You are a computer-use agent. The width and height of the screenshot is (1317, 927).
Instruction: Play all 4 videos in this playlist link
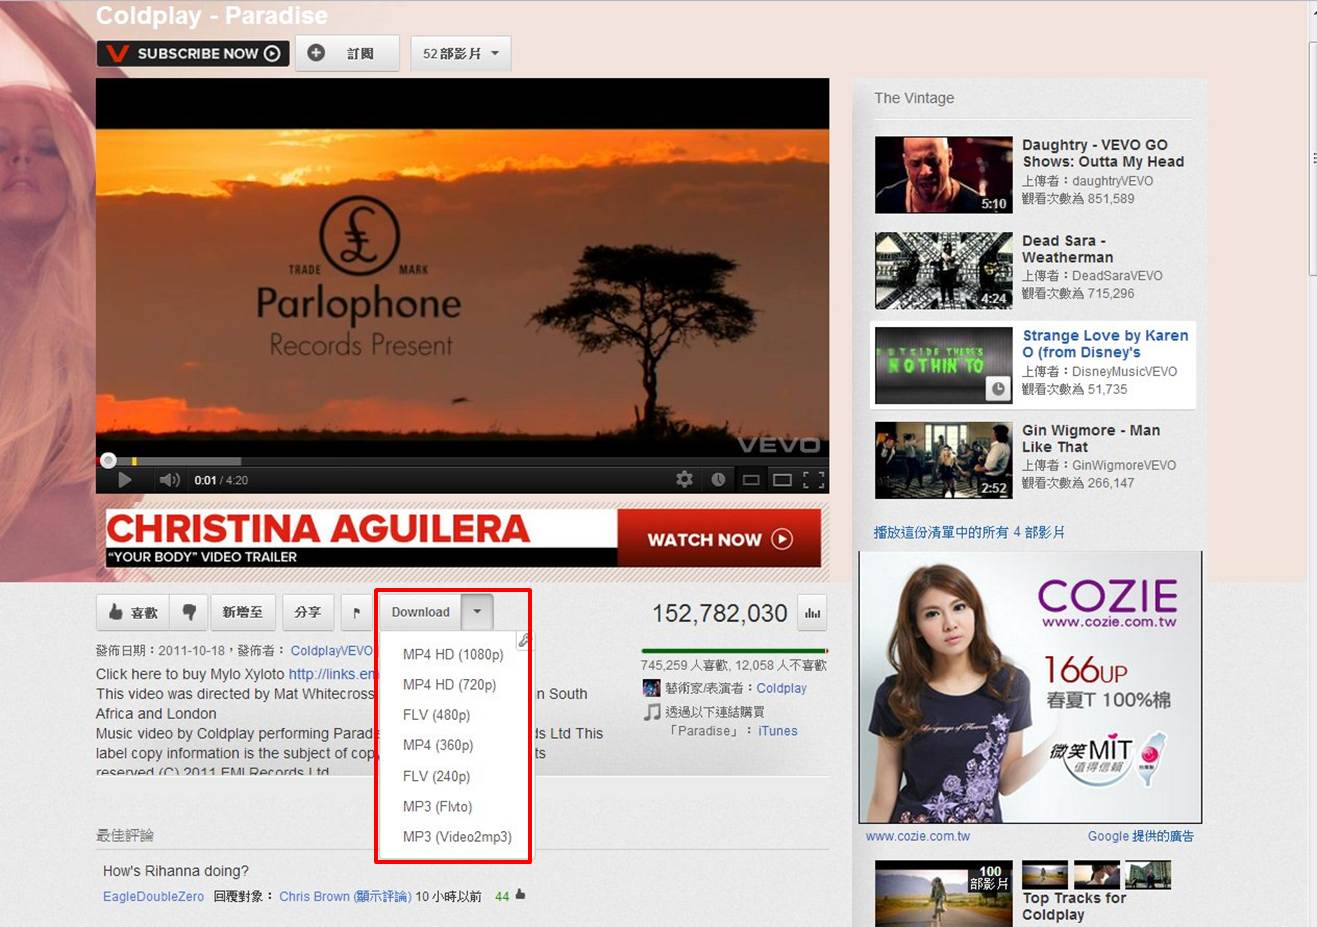pyautogui.click(x=969, y=532)
